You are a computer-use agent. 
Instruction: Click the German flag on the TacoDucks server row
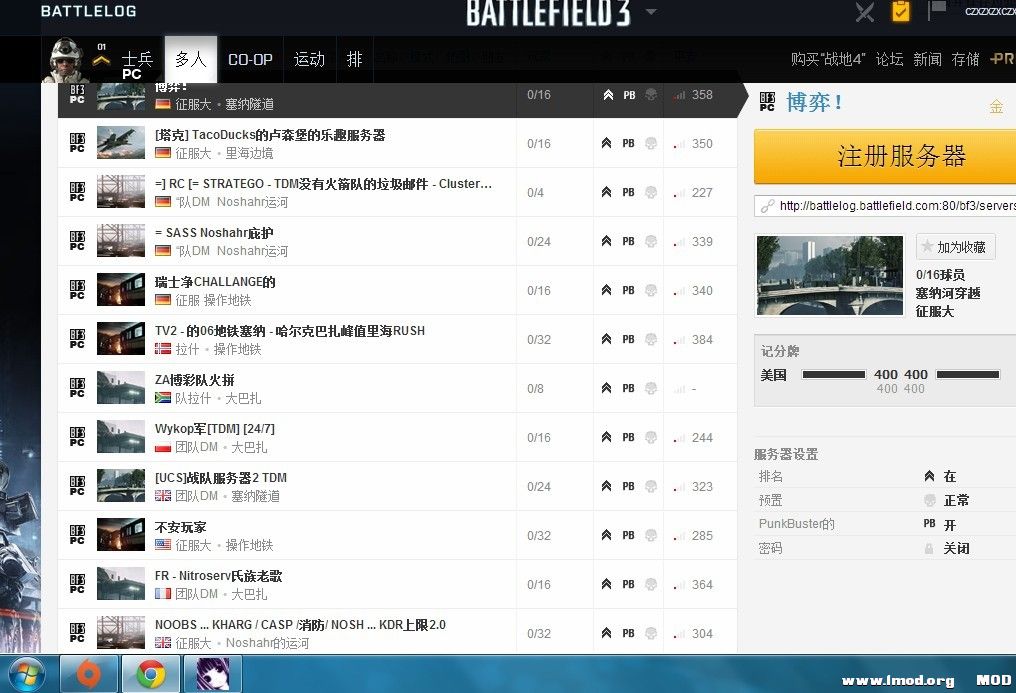163,152
